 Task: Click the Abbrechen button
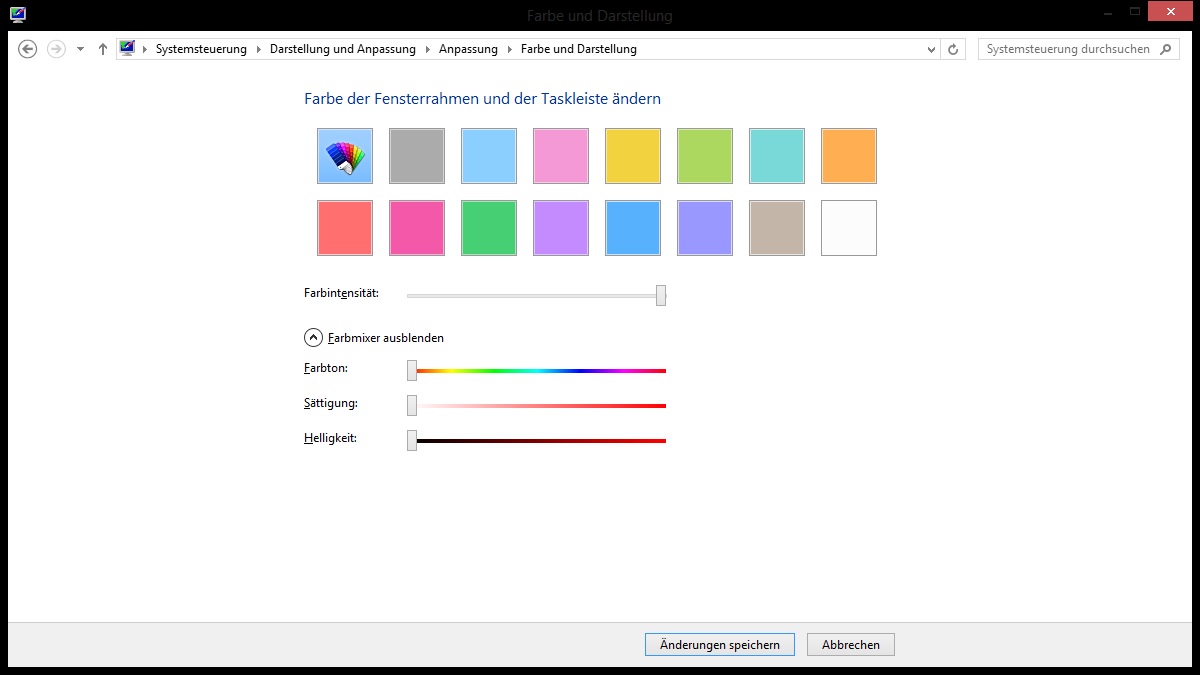[851, 645]
